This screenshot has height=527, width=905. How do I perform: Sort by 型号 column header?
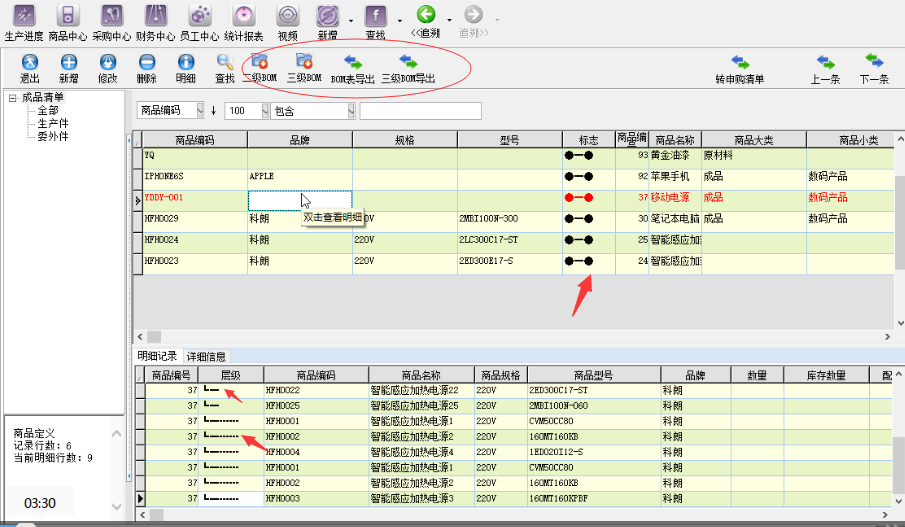(510, 140)
